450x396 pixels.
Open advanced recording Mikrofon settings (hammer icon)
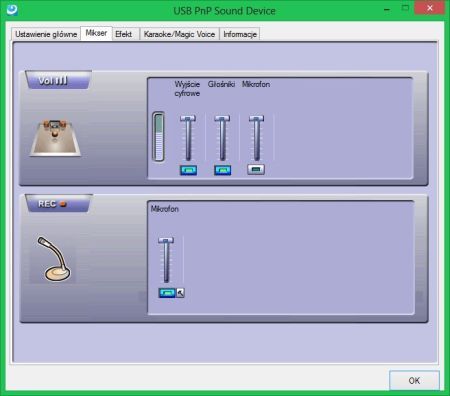(x=180, y=293)
